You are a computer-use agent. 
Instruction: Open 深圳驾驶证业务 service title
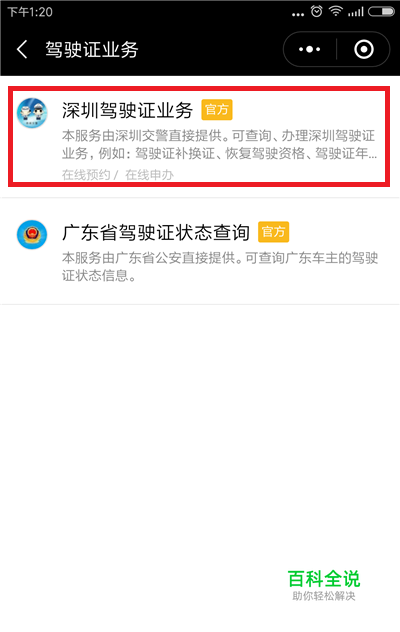pyautogui.click(x=127, y=110)
